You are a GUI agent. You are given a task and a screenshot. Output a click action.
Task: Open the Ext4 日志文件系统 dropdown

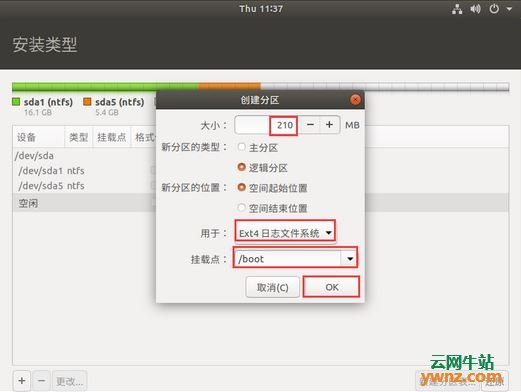point(285,233)
